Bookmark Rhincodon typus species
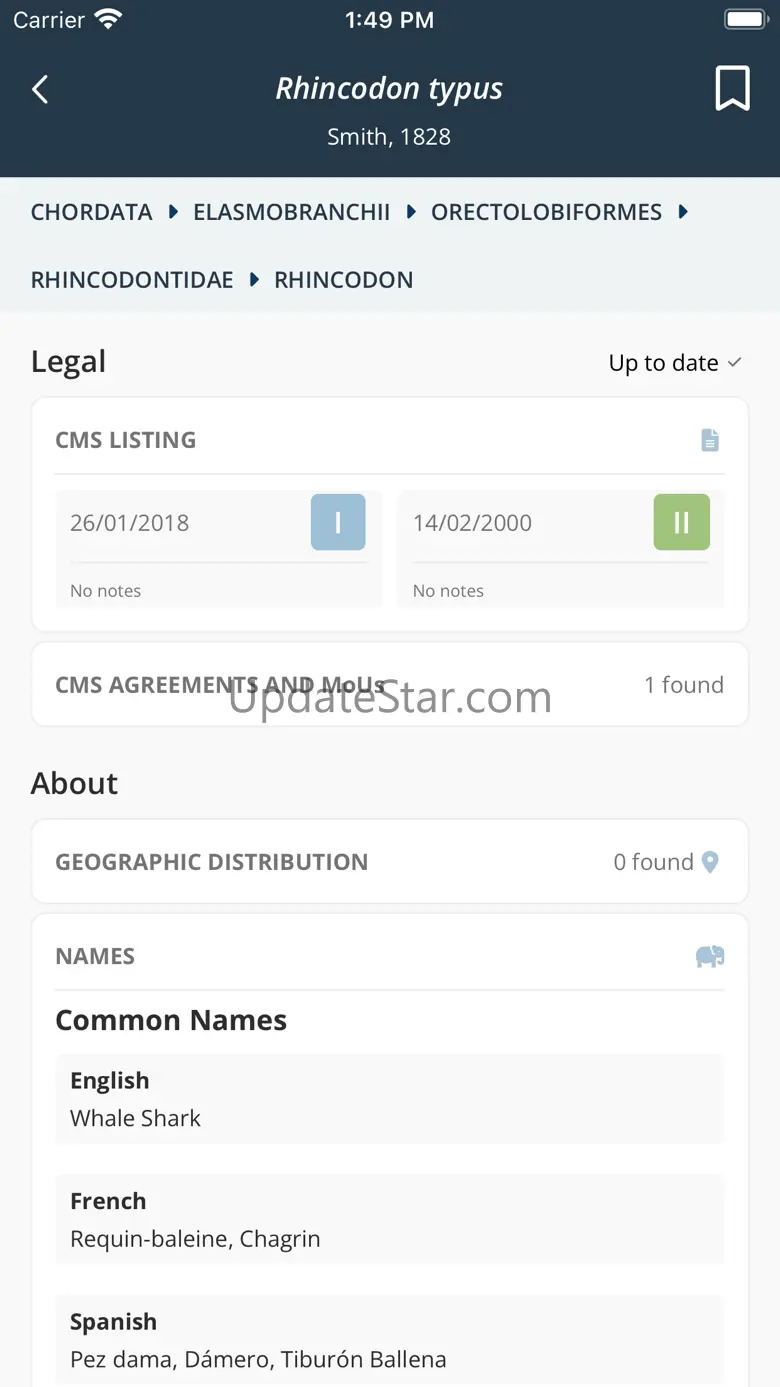This screenshot has width=780, height=1387. (x=732, y=90)
